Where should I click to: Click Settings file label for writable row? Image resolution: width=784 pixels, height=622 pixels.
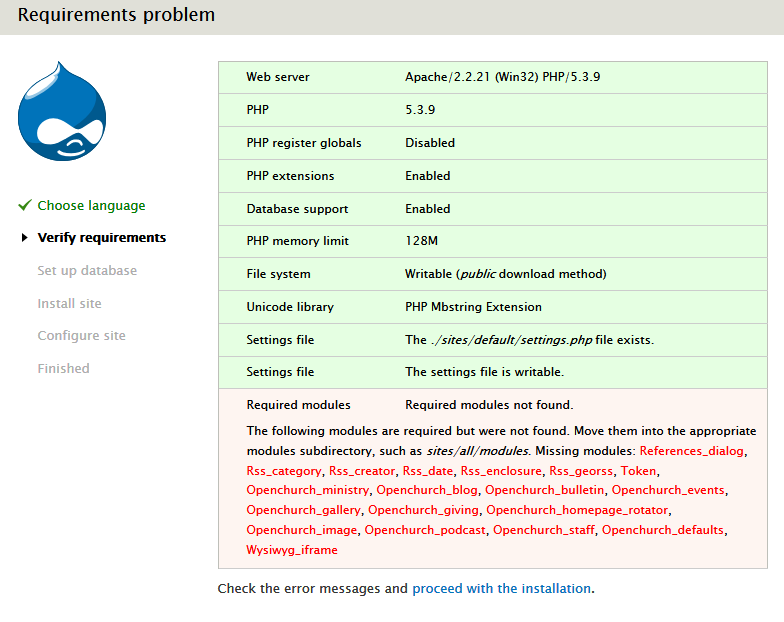coord(280,372)
